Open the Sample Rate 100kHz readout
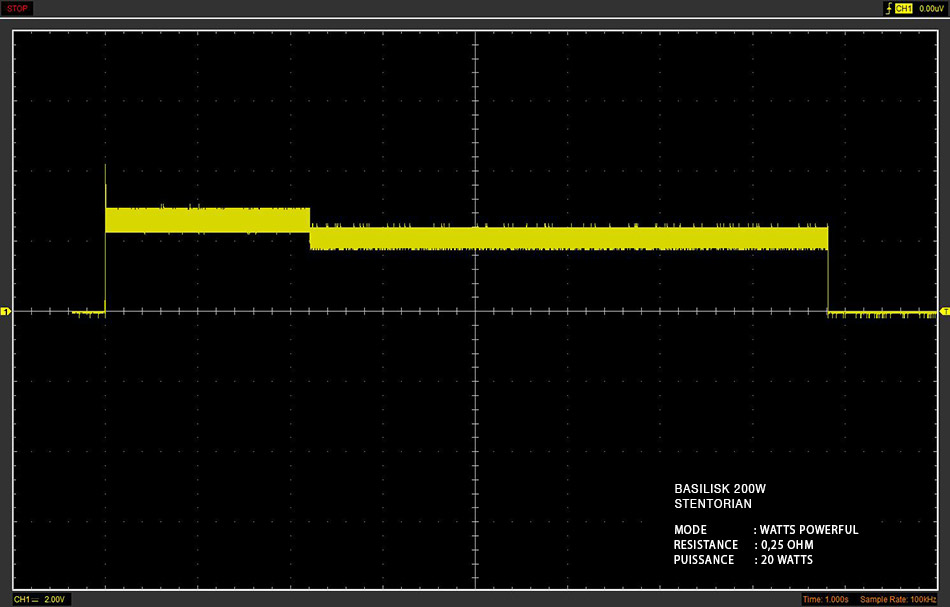 pos(898,599)
